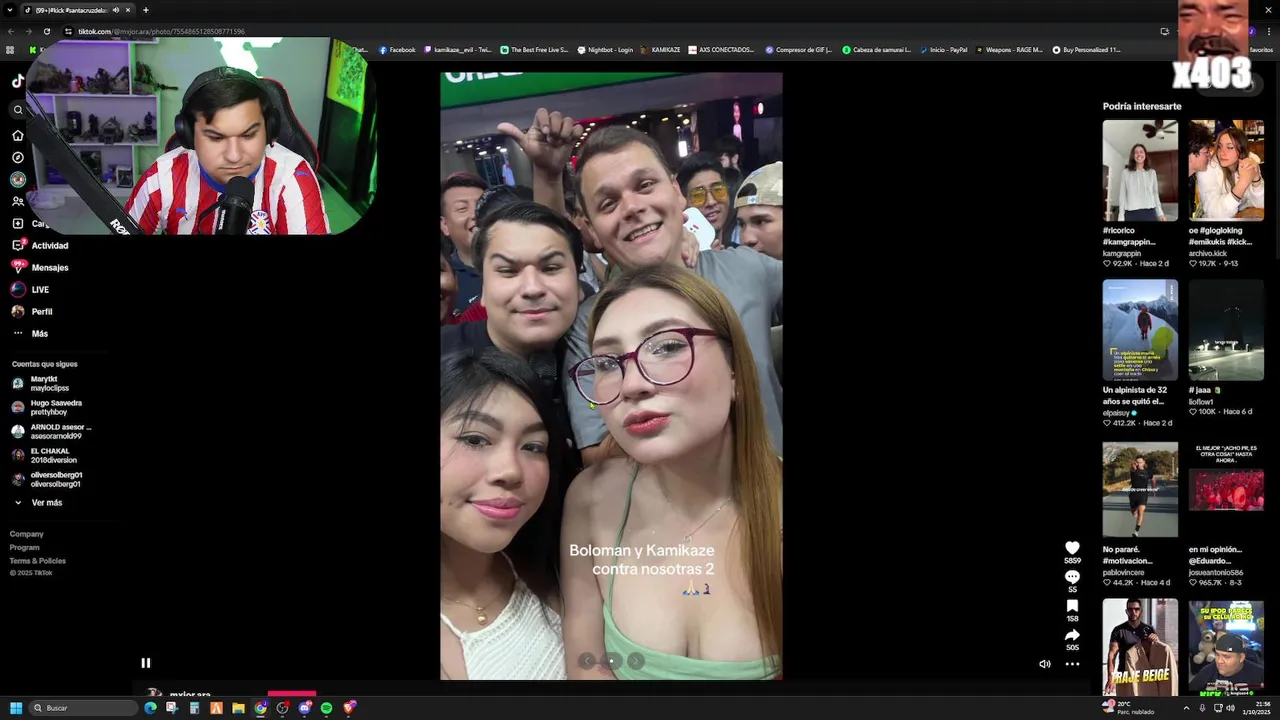Share the post with the arrow icon
Screen dimensions: 1280x720
(x=1072, y=635)
